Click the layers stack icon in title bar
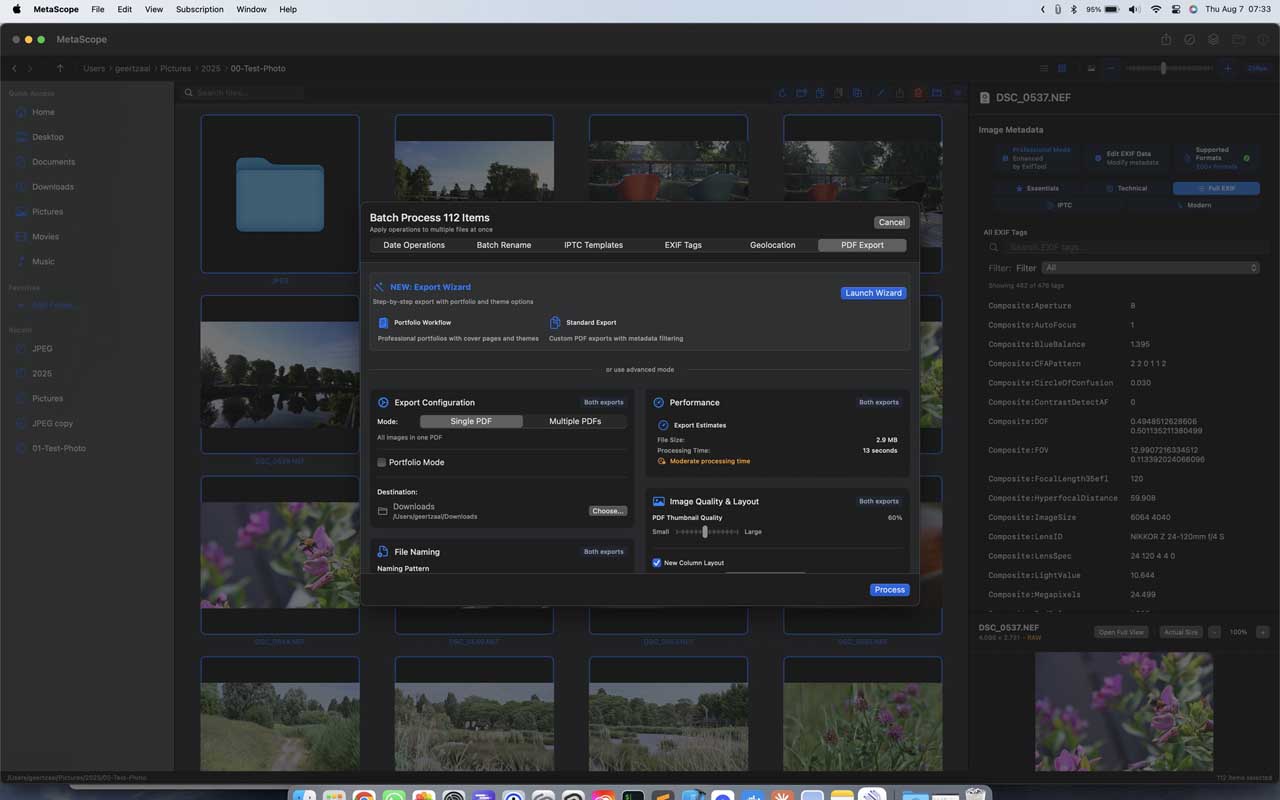This screenshot has width=1280, height=800. (1214, 40)
